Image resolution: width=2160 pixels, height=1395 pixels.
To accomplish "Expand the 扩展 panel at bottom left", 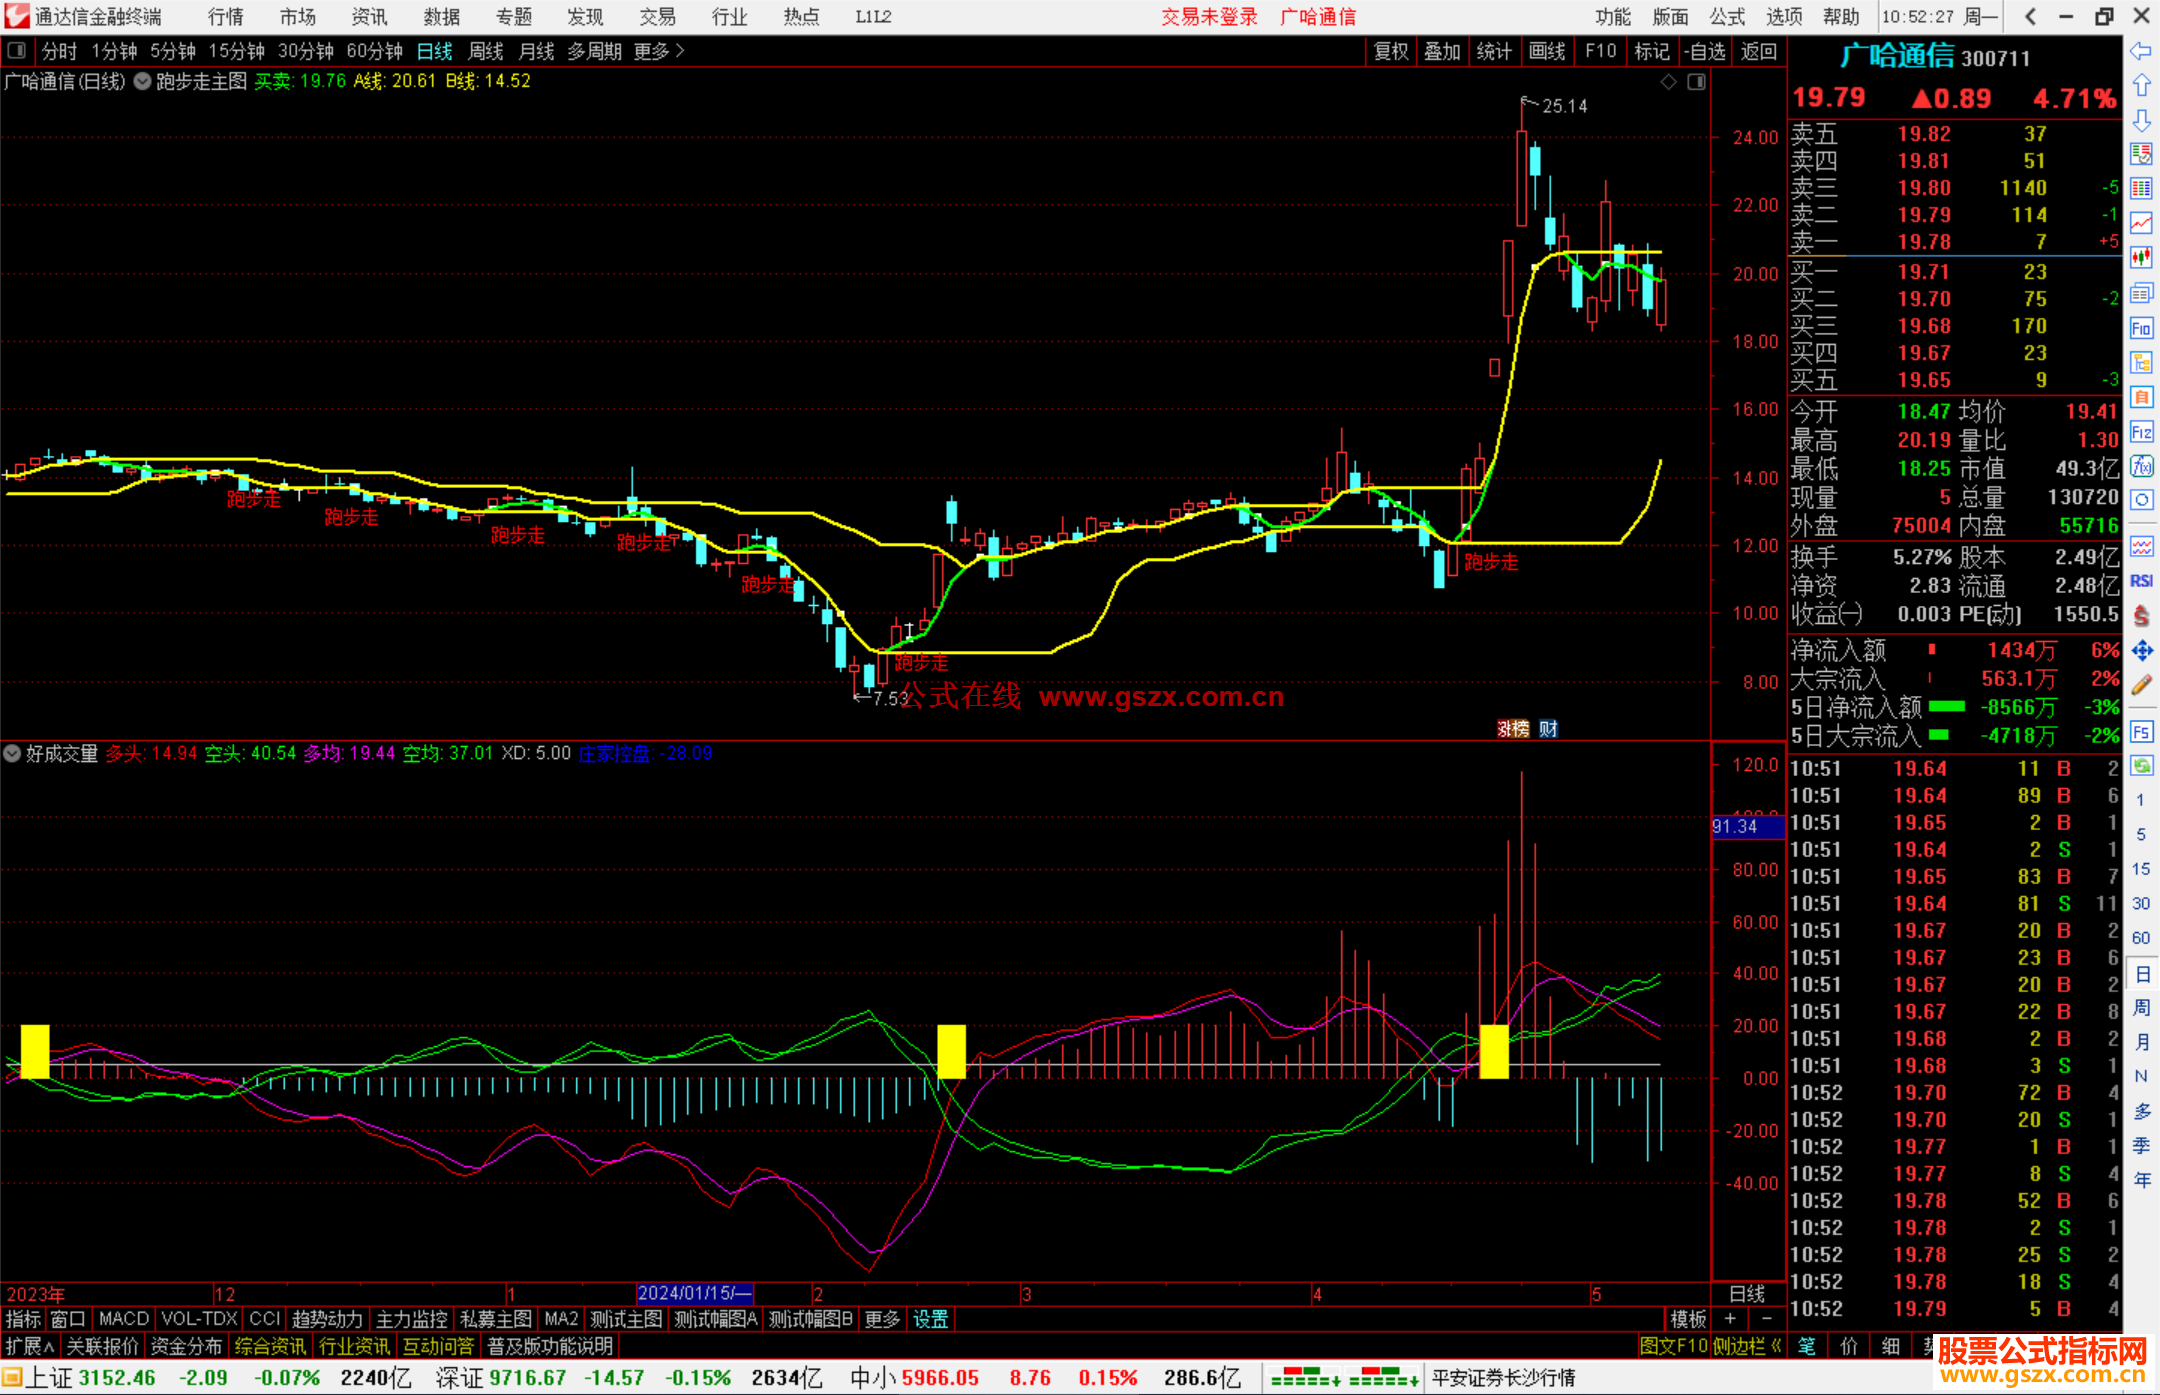I will pos(29,1346).
